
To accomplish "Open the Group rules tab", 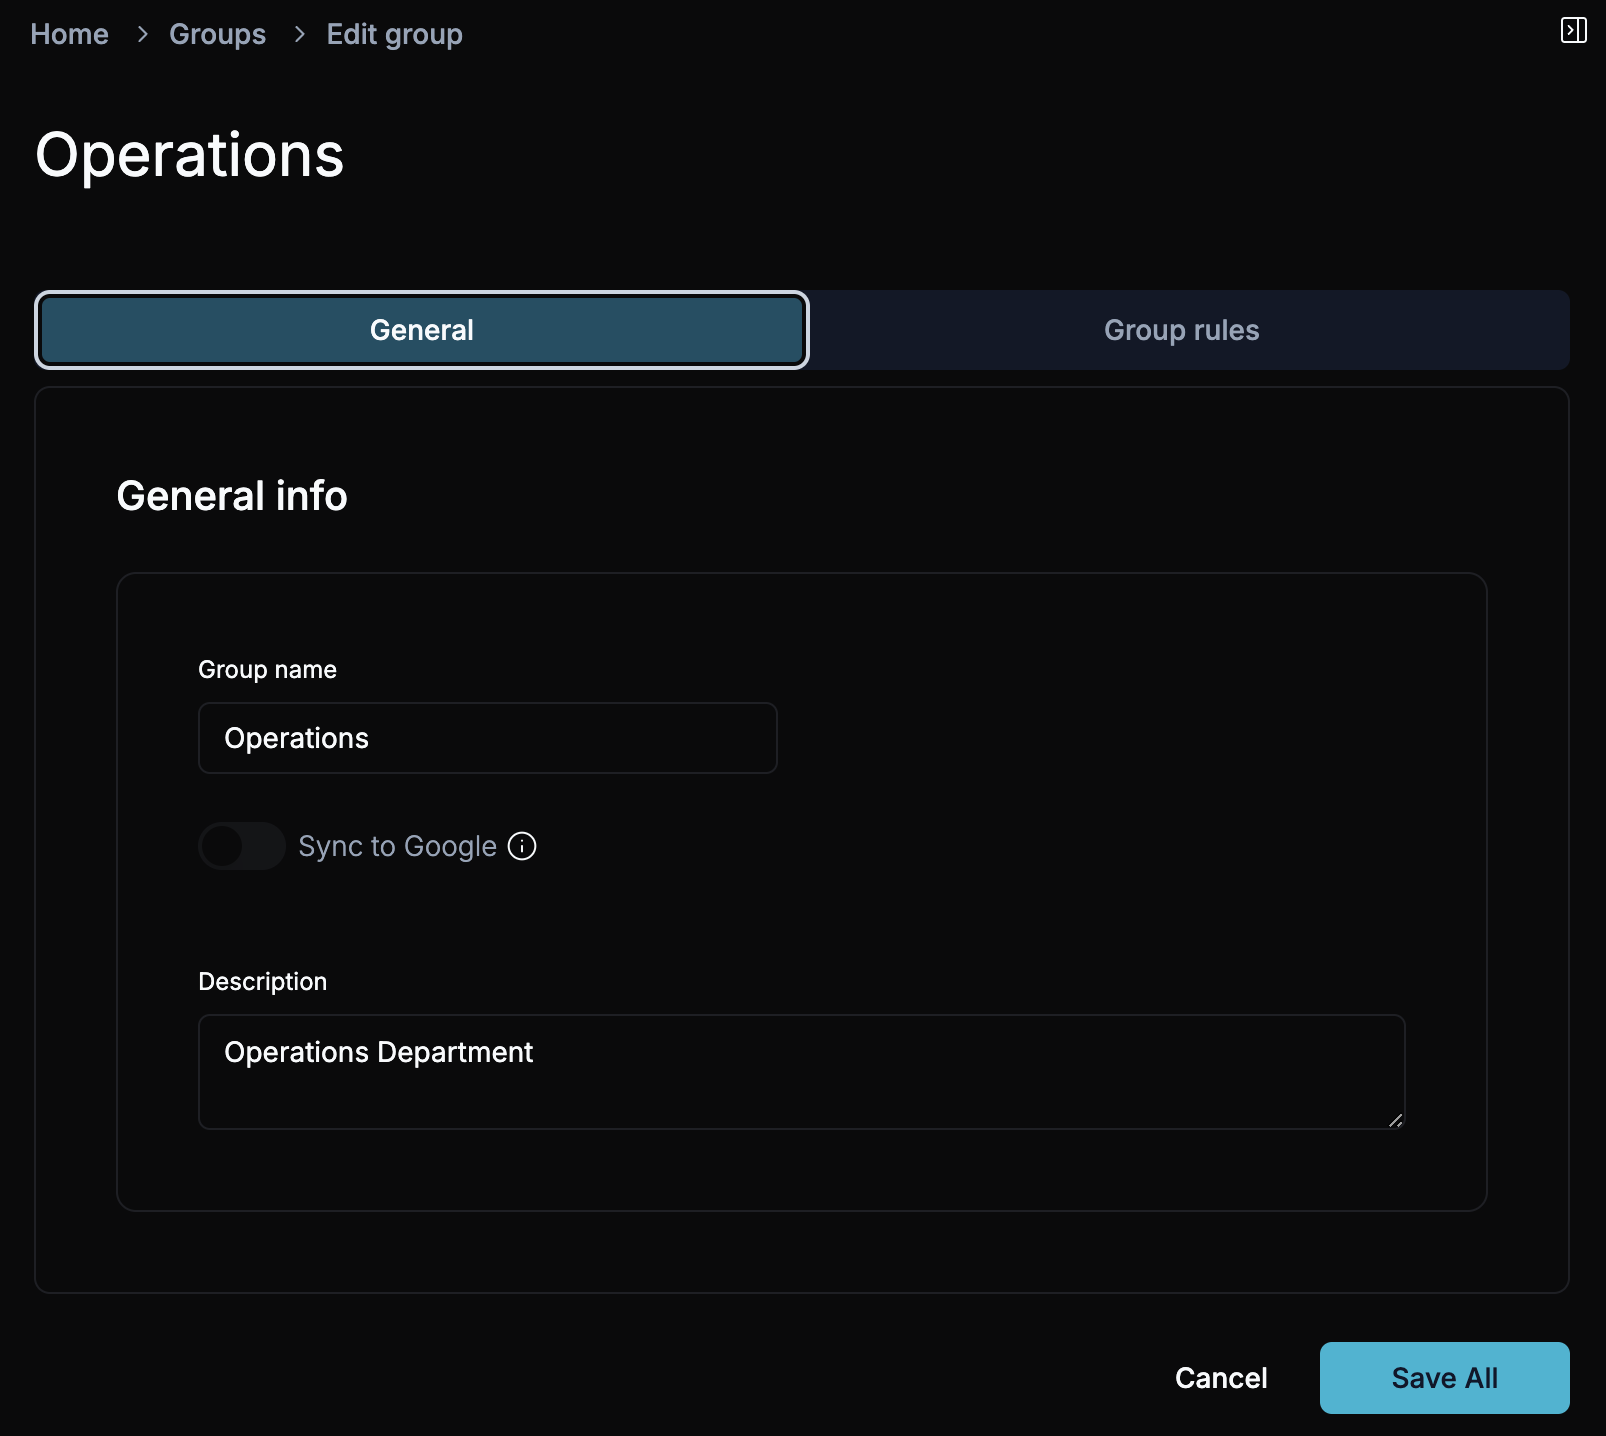I will tap(1181, 330).
